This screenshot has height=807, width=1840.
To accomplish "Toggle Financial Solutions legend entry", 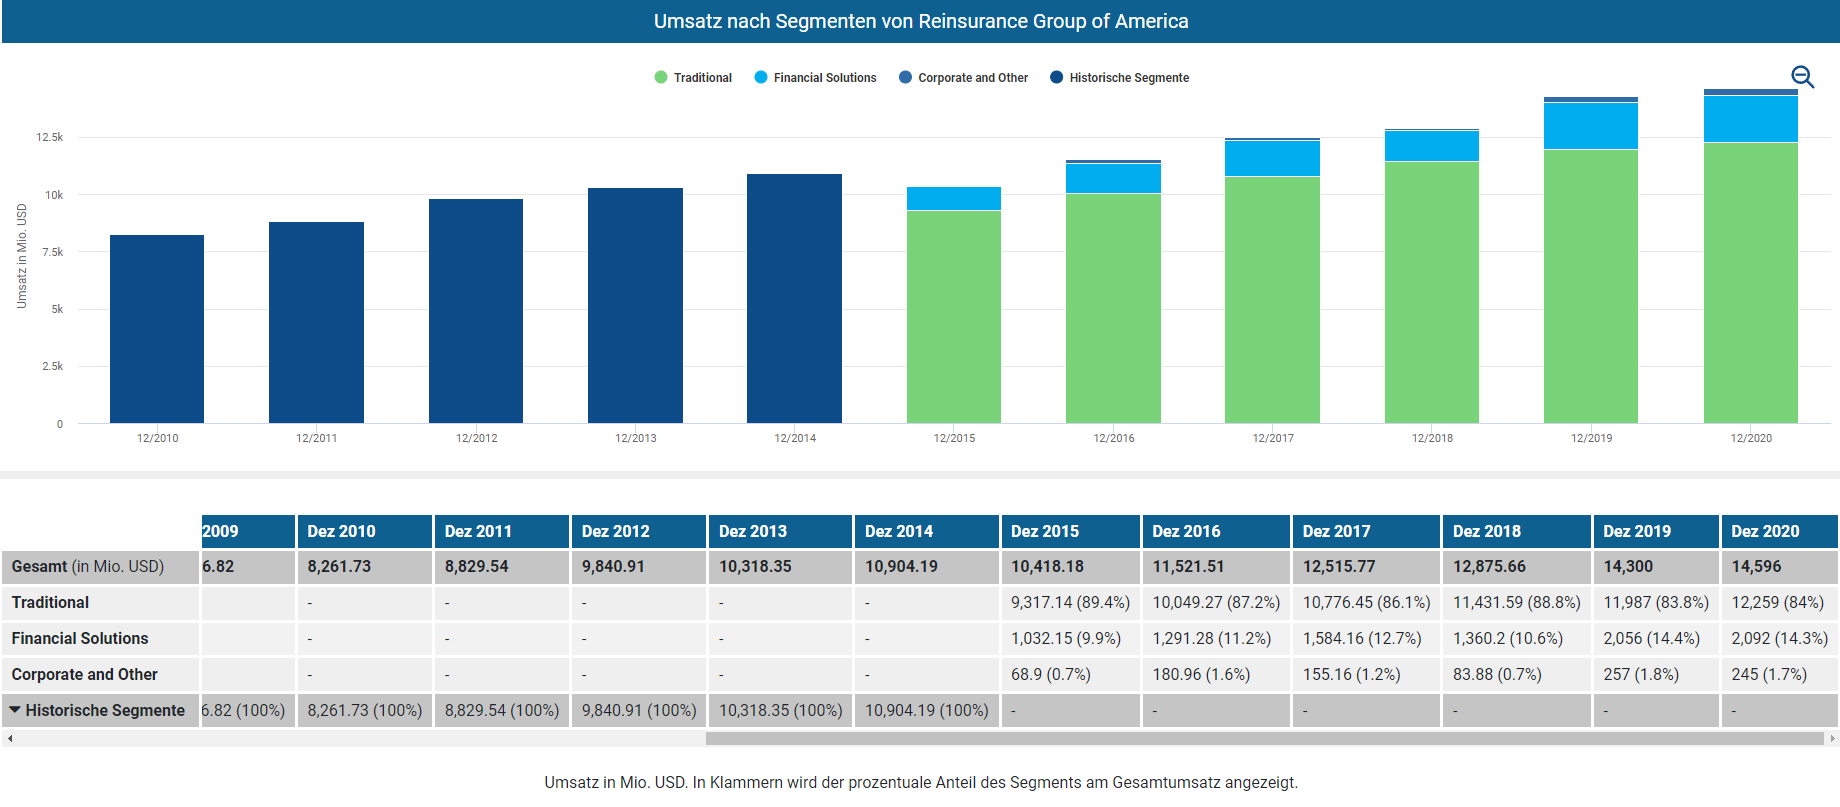I will (815, 78).
